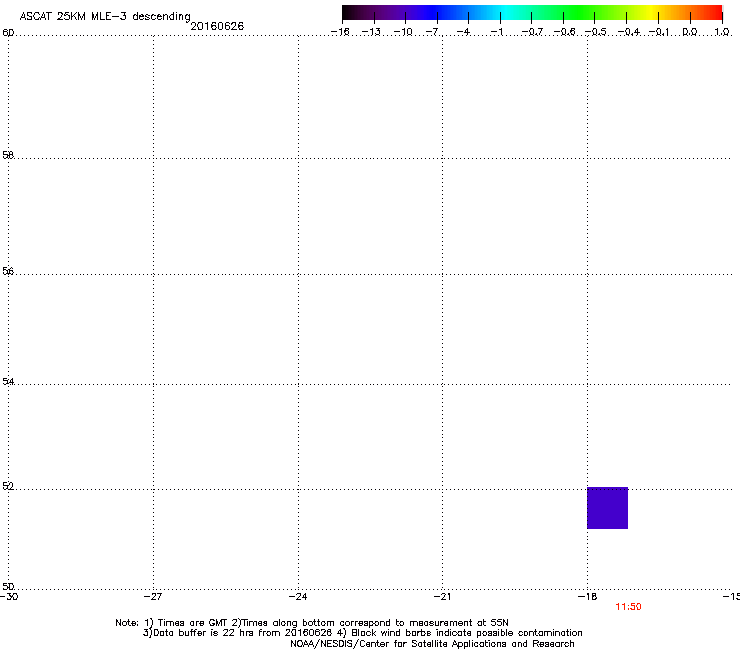Screen dimensions: 740x650
Task: Click the latitude label 56
Action: (x=8, y=271)
